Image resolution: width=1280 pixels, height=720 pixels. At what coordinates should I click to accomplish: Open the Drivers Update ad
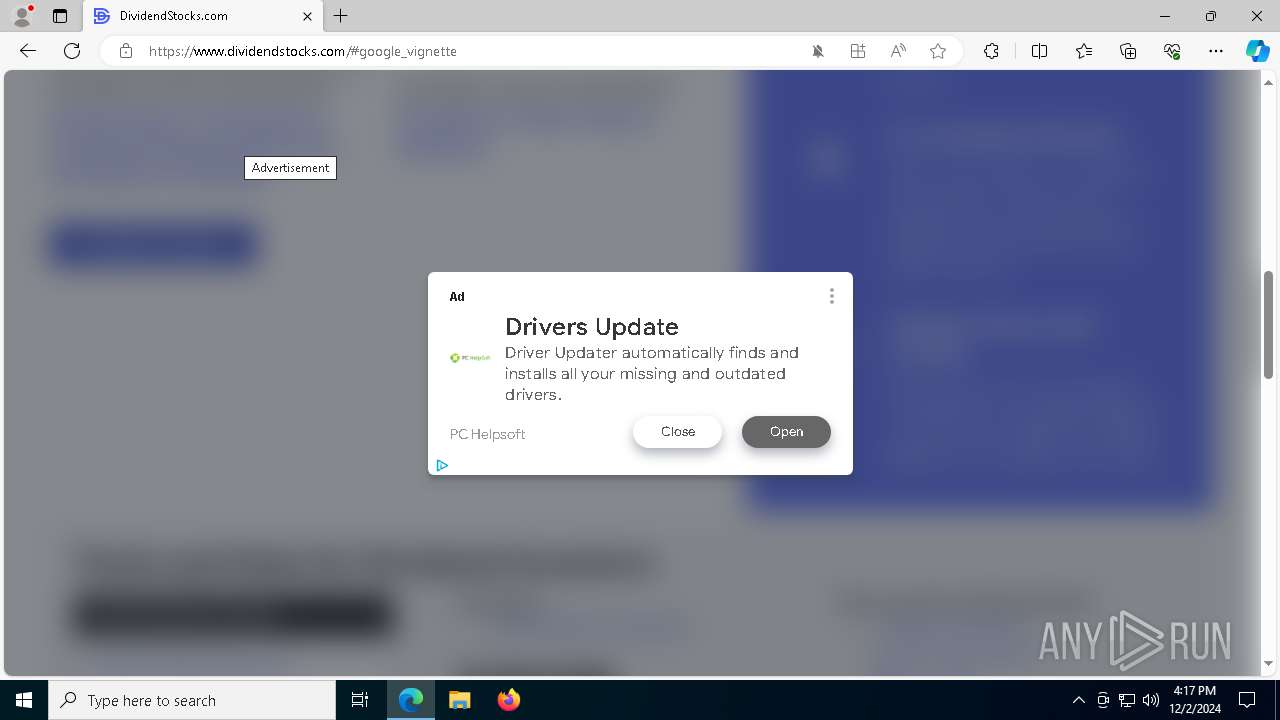[x=786, y=432]
